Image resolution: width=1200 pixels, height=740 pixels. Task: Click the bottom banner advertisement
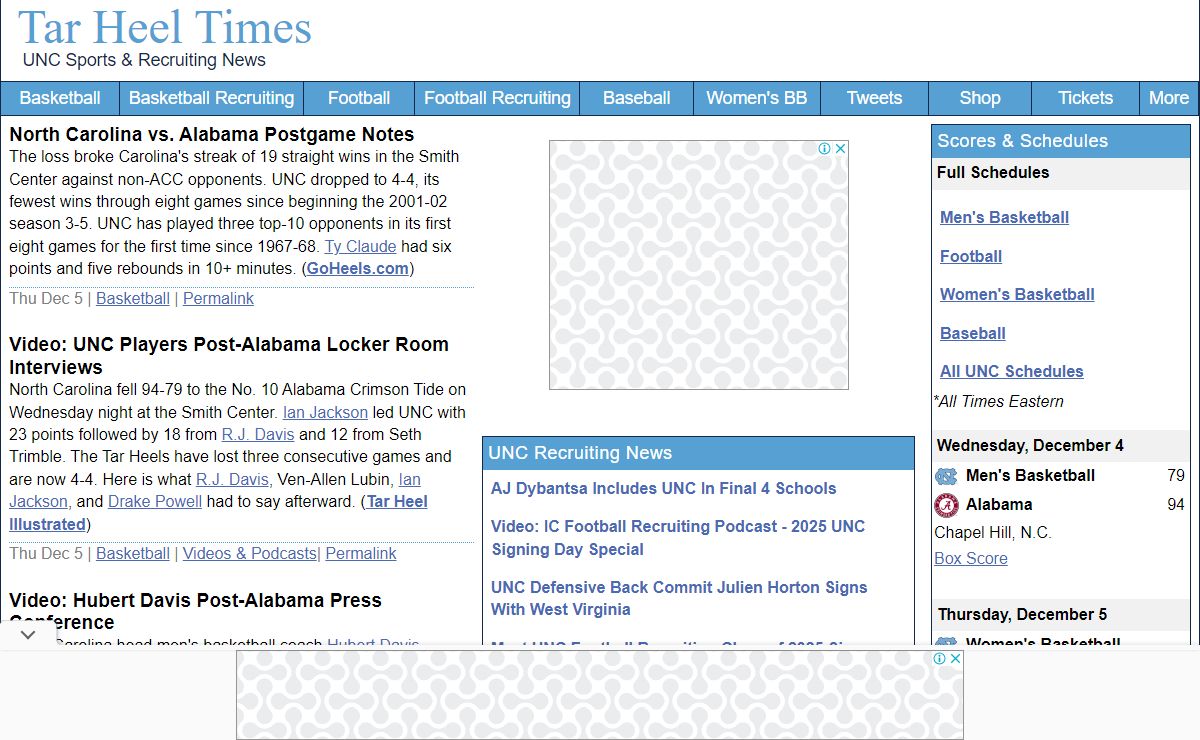click(600, 695)
